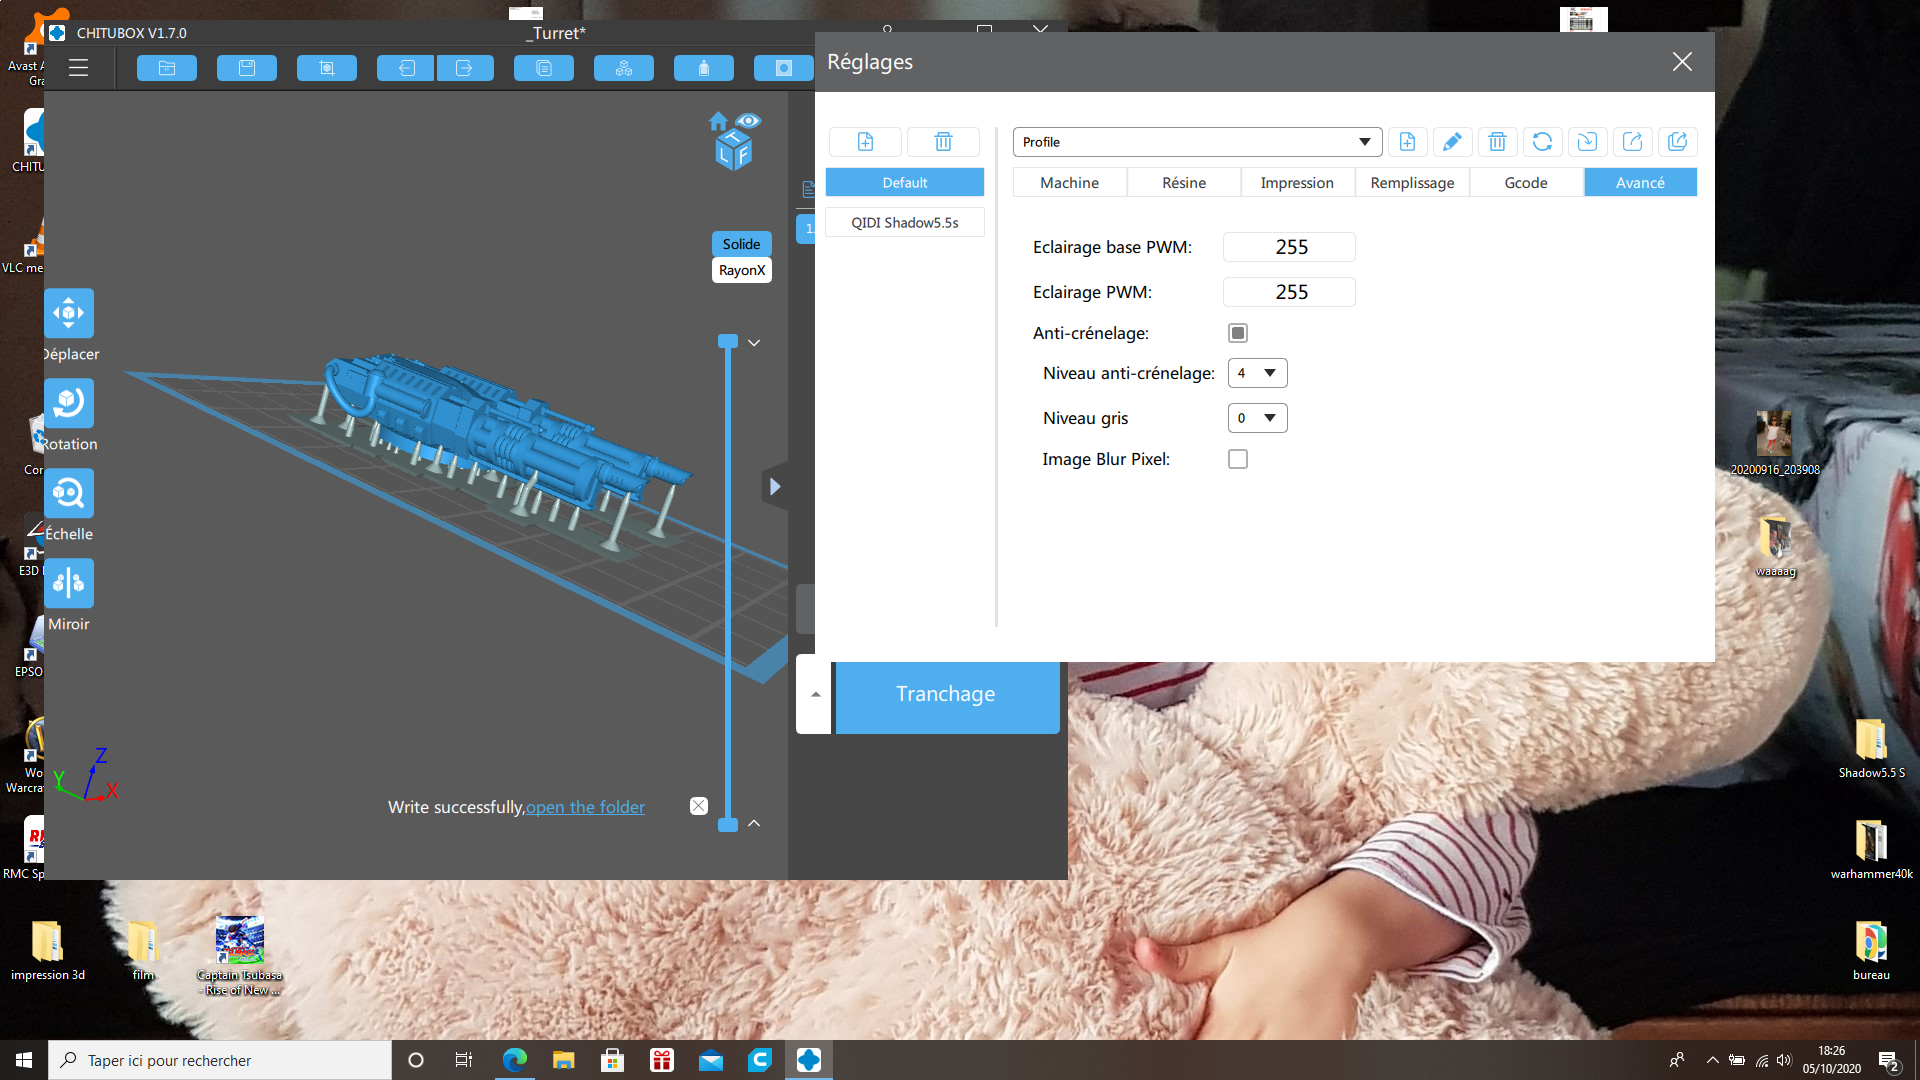Toggle the Anti-crénelage checkbox
1920x1080 pixels.
[x=1238, y=333]
